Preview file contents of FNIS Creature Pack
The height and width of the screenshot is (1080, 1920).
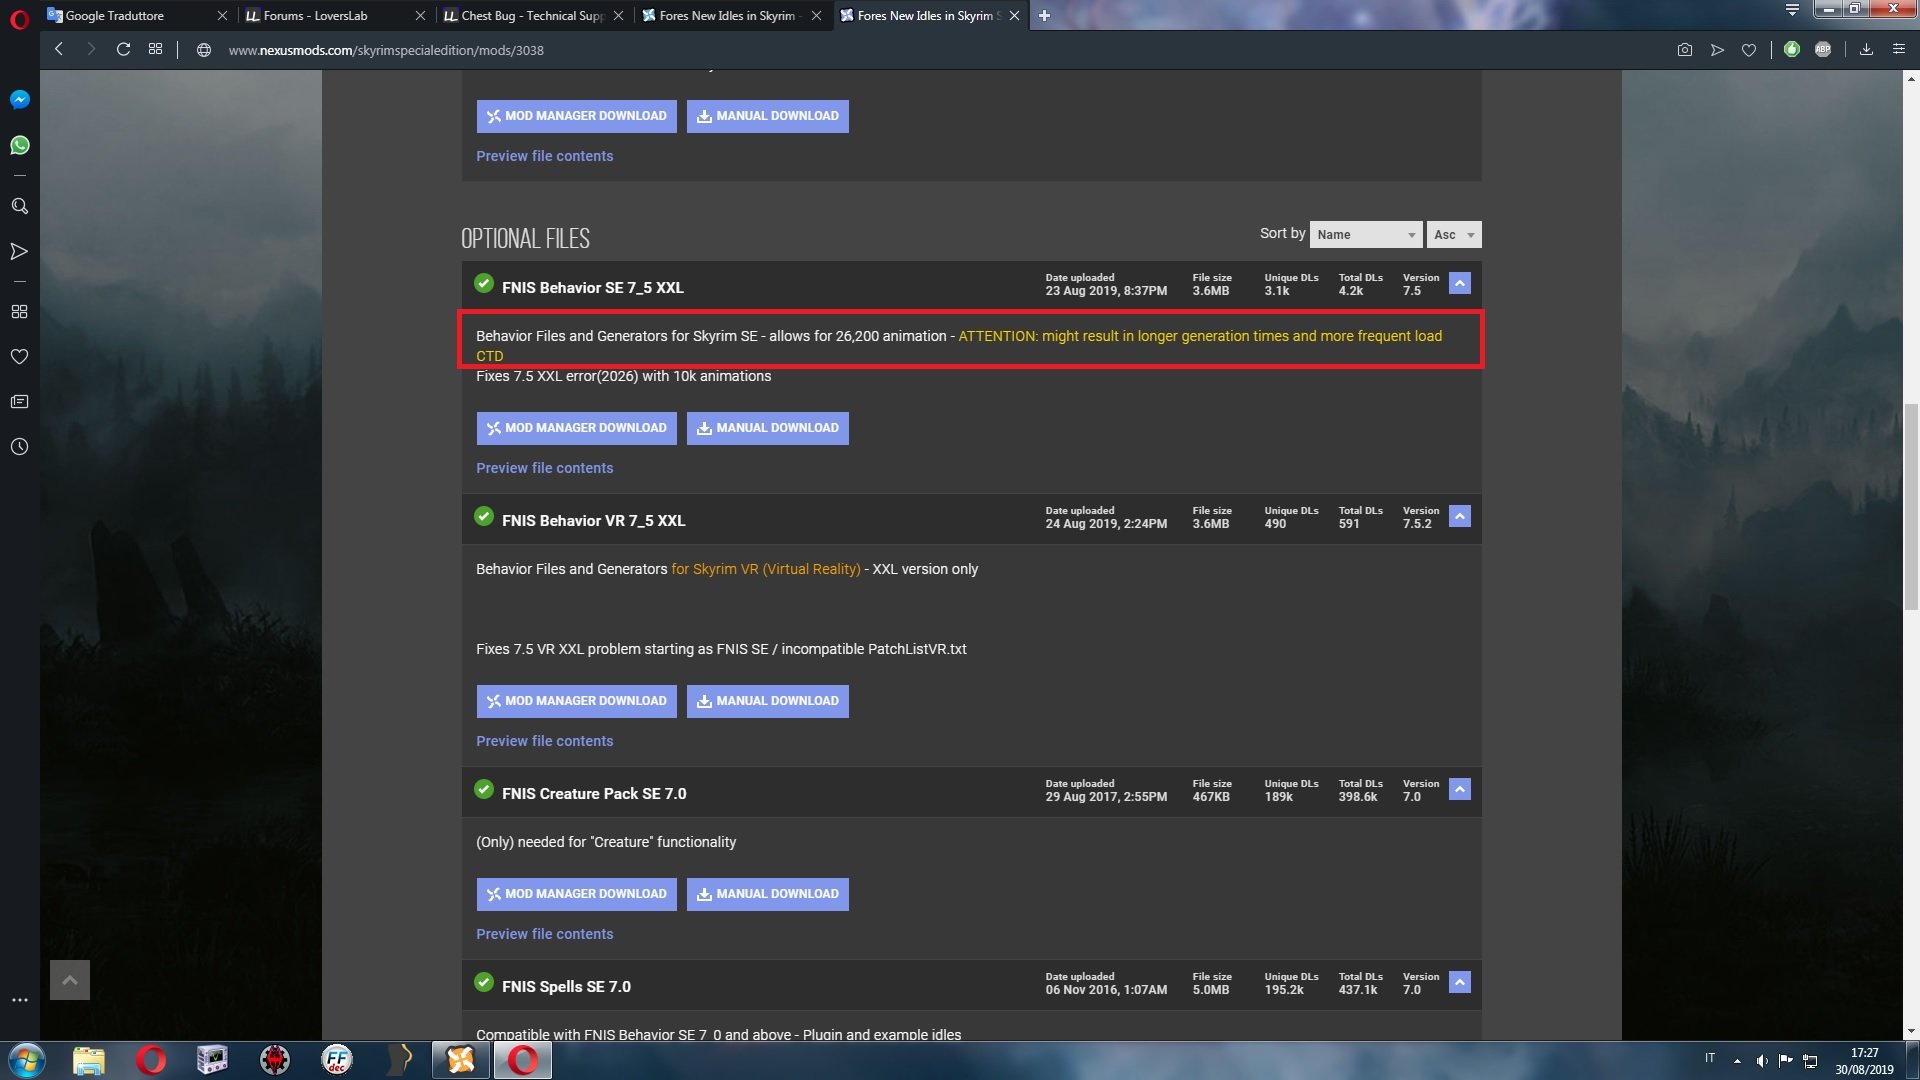(x=544, y=934)
